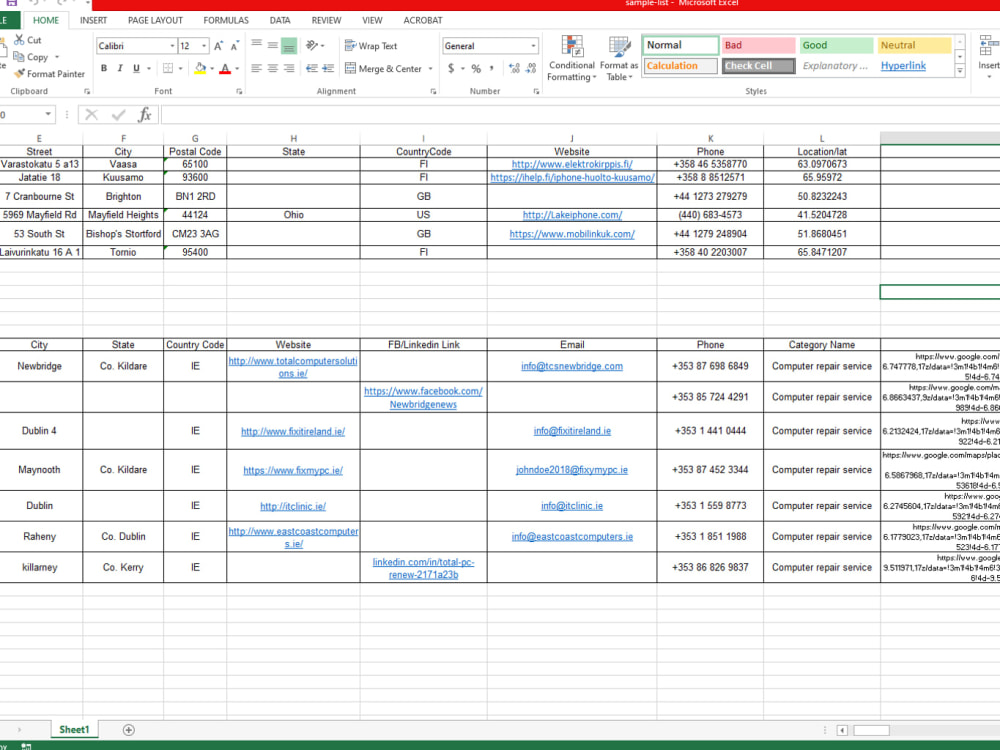The image size is (1000, 750).
Task: Decrease indent in Alignment group
Action: click(x=312, y=68)
